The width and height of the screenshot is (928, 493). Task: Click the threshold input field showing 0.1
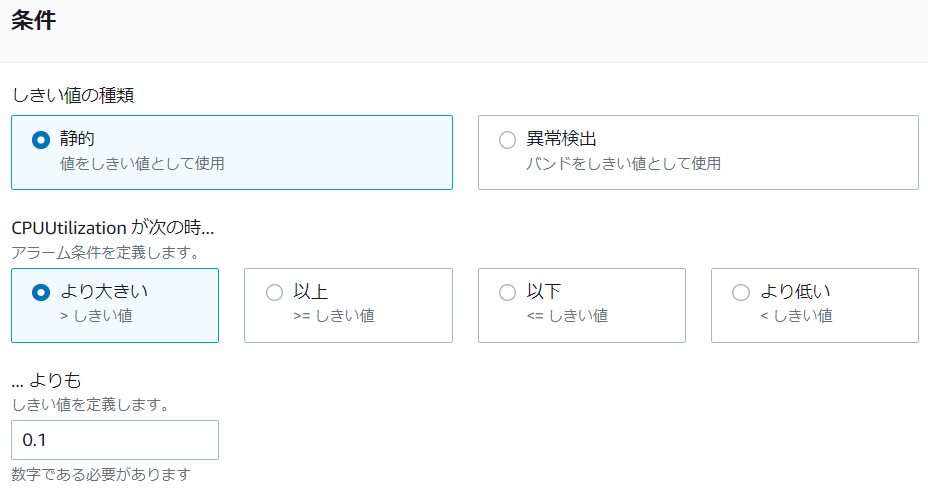(114, 440)
